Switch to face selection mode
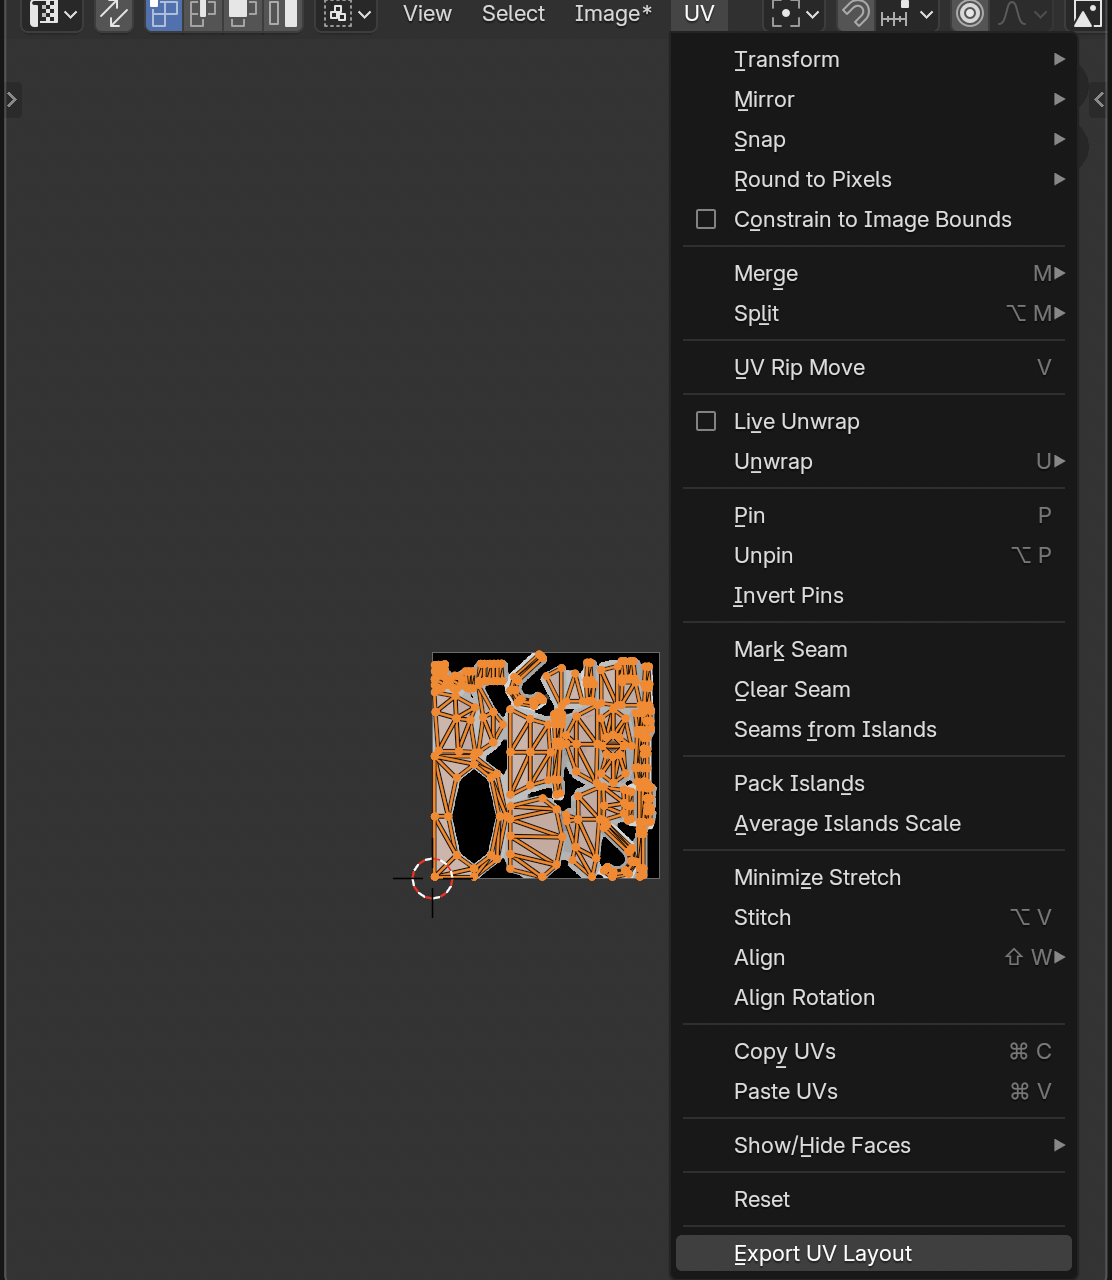This screenshot has height=1280, width=1112. (243, 14)
